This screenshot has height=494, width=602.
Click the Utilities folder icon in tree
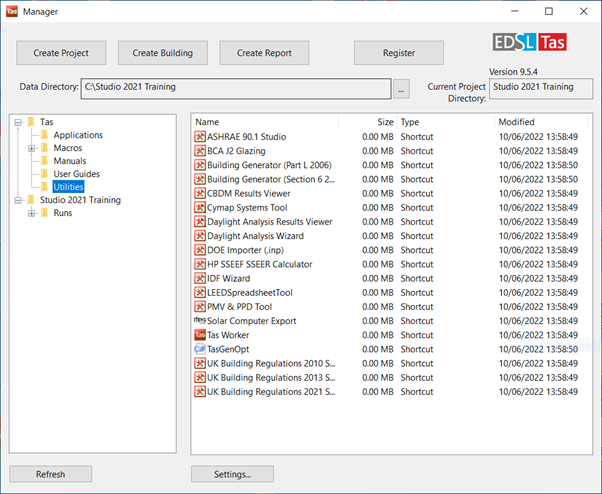pos(45,187)
